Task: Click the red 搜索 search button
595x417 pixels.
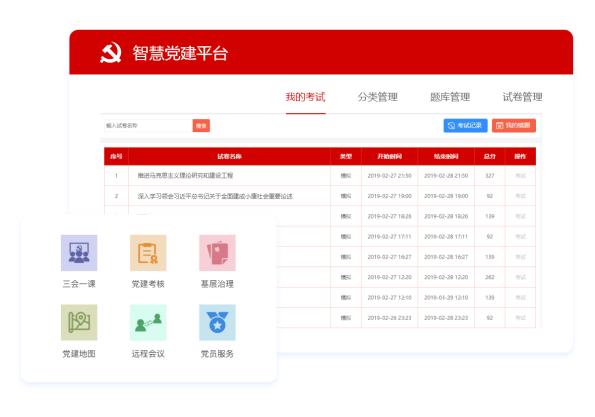Action: 201,126
